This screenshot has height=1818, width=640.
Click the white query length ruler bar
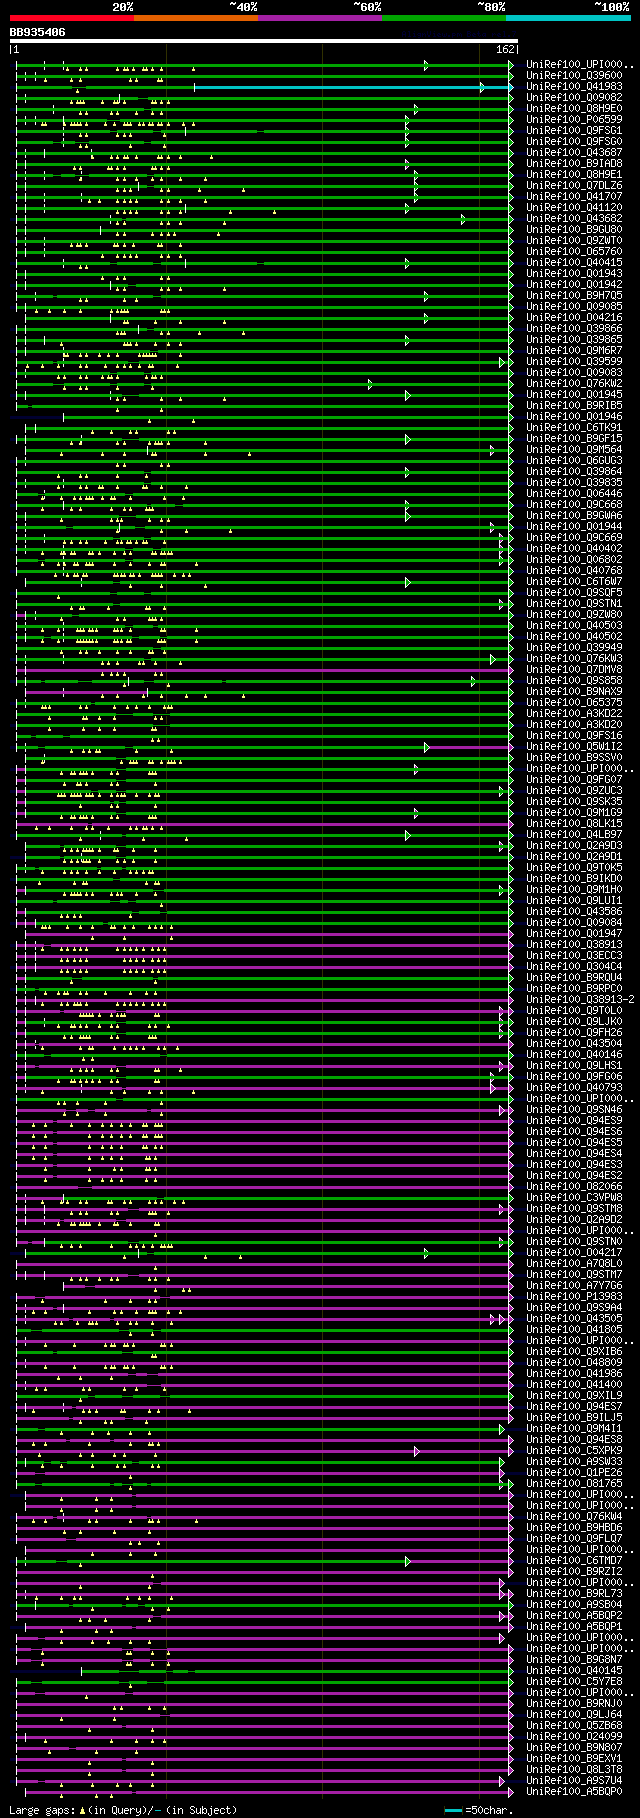(263, 41)
